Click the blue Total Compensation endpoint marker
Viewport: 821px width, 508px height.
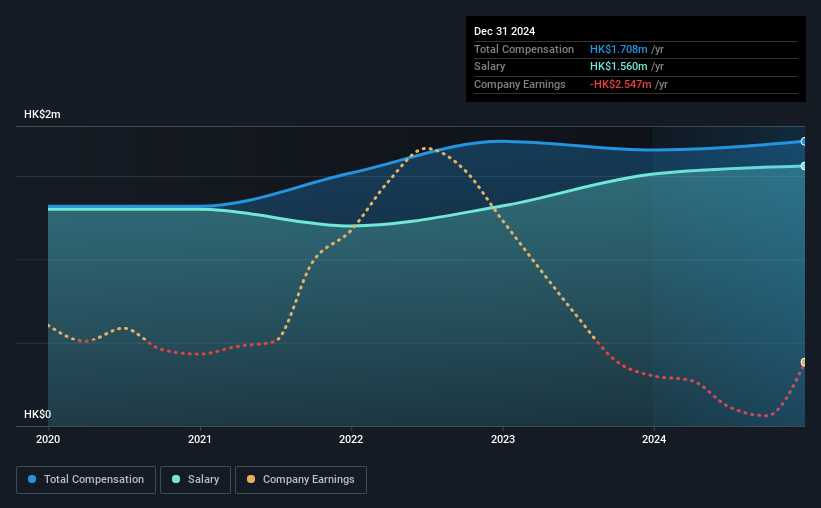coord(804,141)
